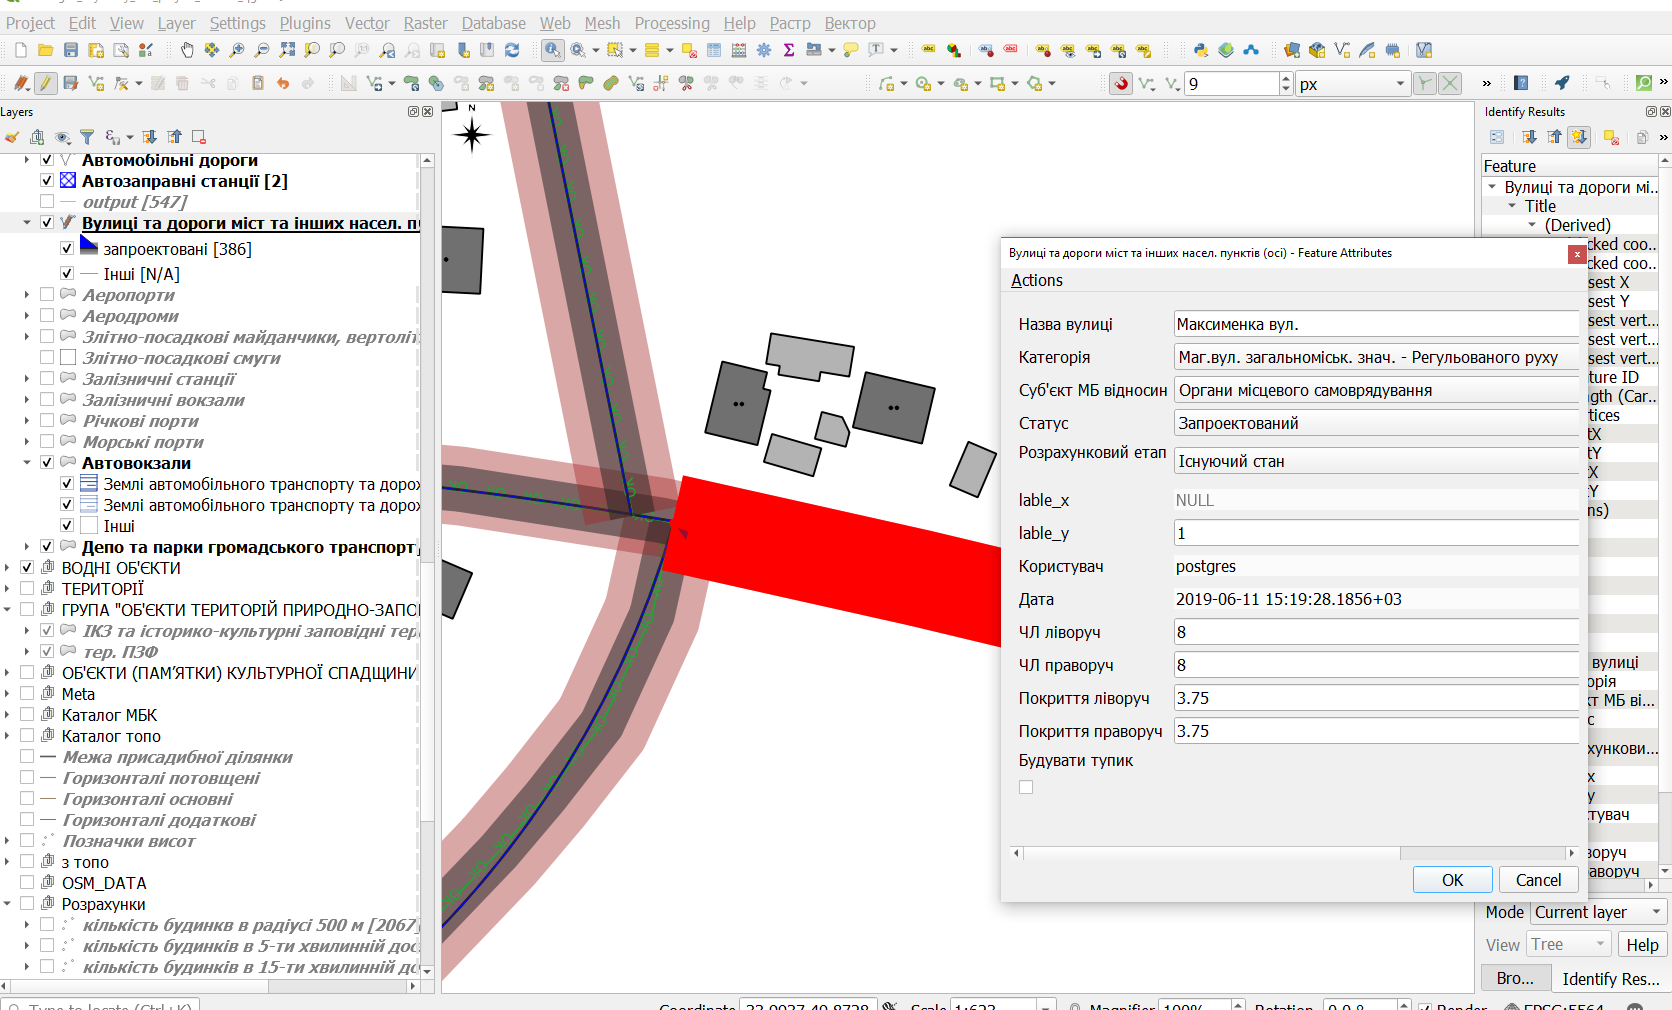Open the Mode Current layer dropdown
This screenshot has height=1010, width=1672.
click(1598, 912)
